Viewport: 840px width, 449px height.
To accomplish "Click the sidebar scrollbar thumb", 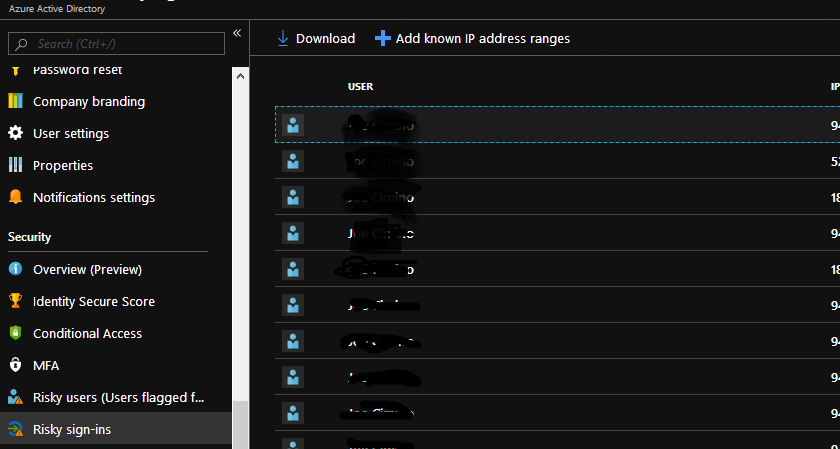I will (x=241, y=424).
